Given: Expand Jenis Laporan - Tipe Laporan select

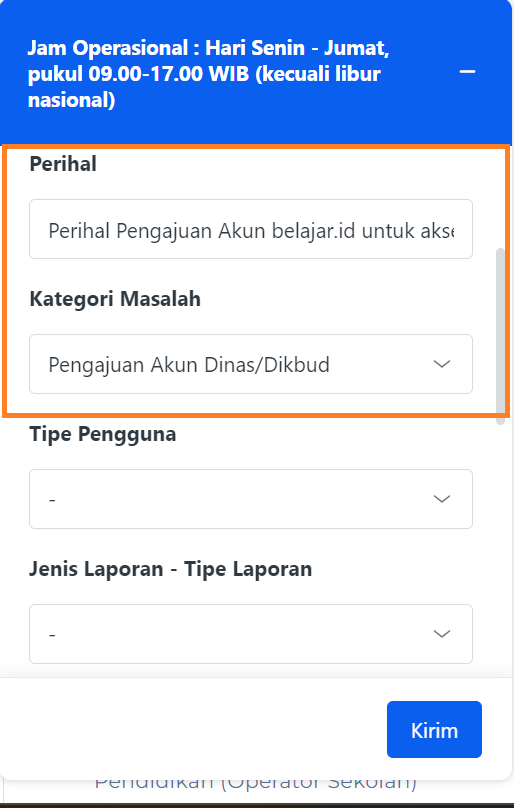Looking at the screenshot, I should click(x=251, y=634).
